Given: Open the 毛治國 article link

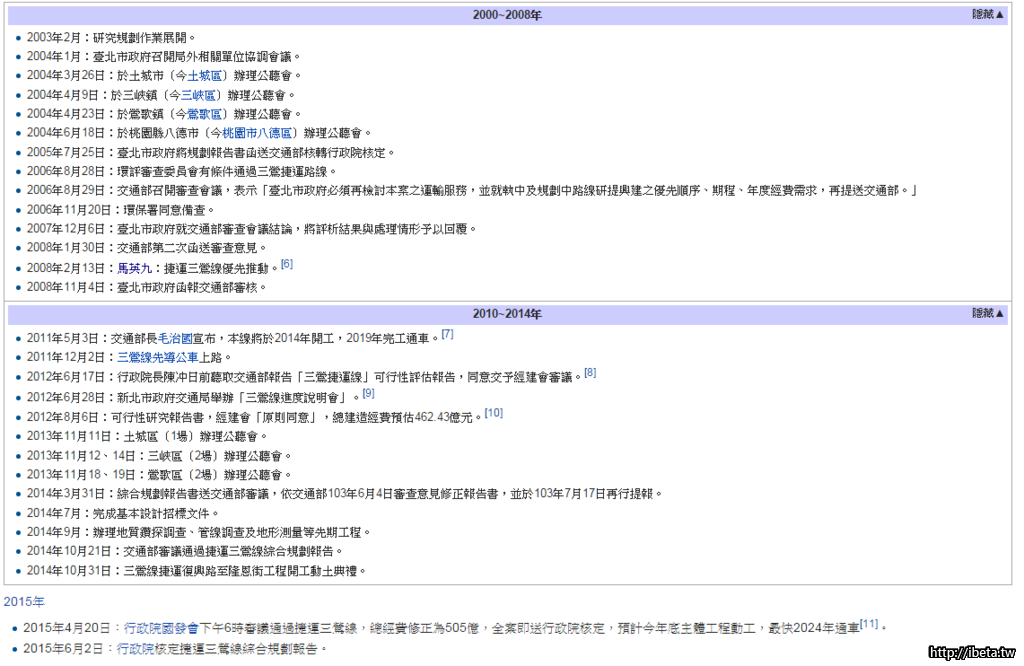Looking at the screenshot, I should click(x=176, y=338).
